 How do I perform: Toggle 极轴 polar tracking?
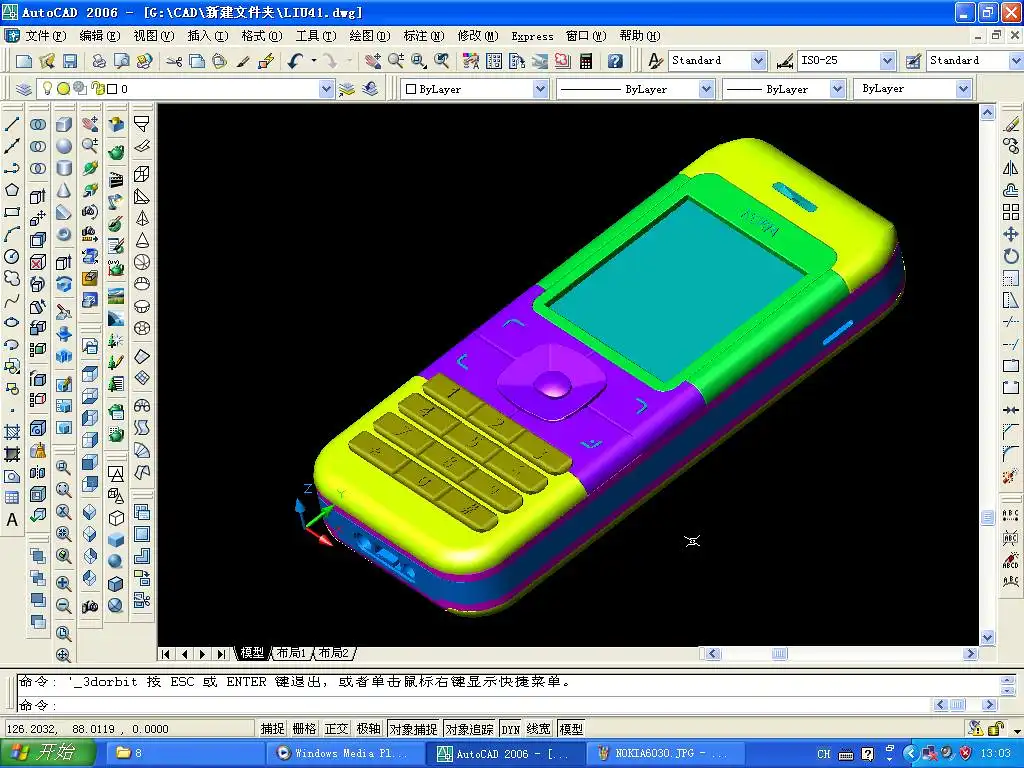click(368, 728)
